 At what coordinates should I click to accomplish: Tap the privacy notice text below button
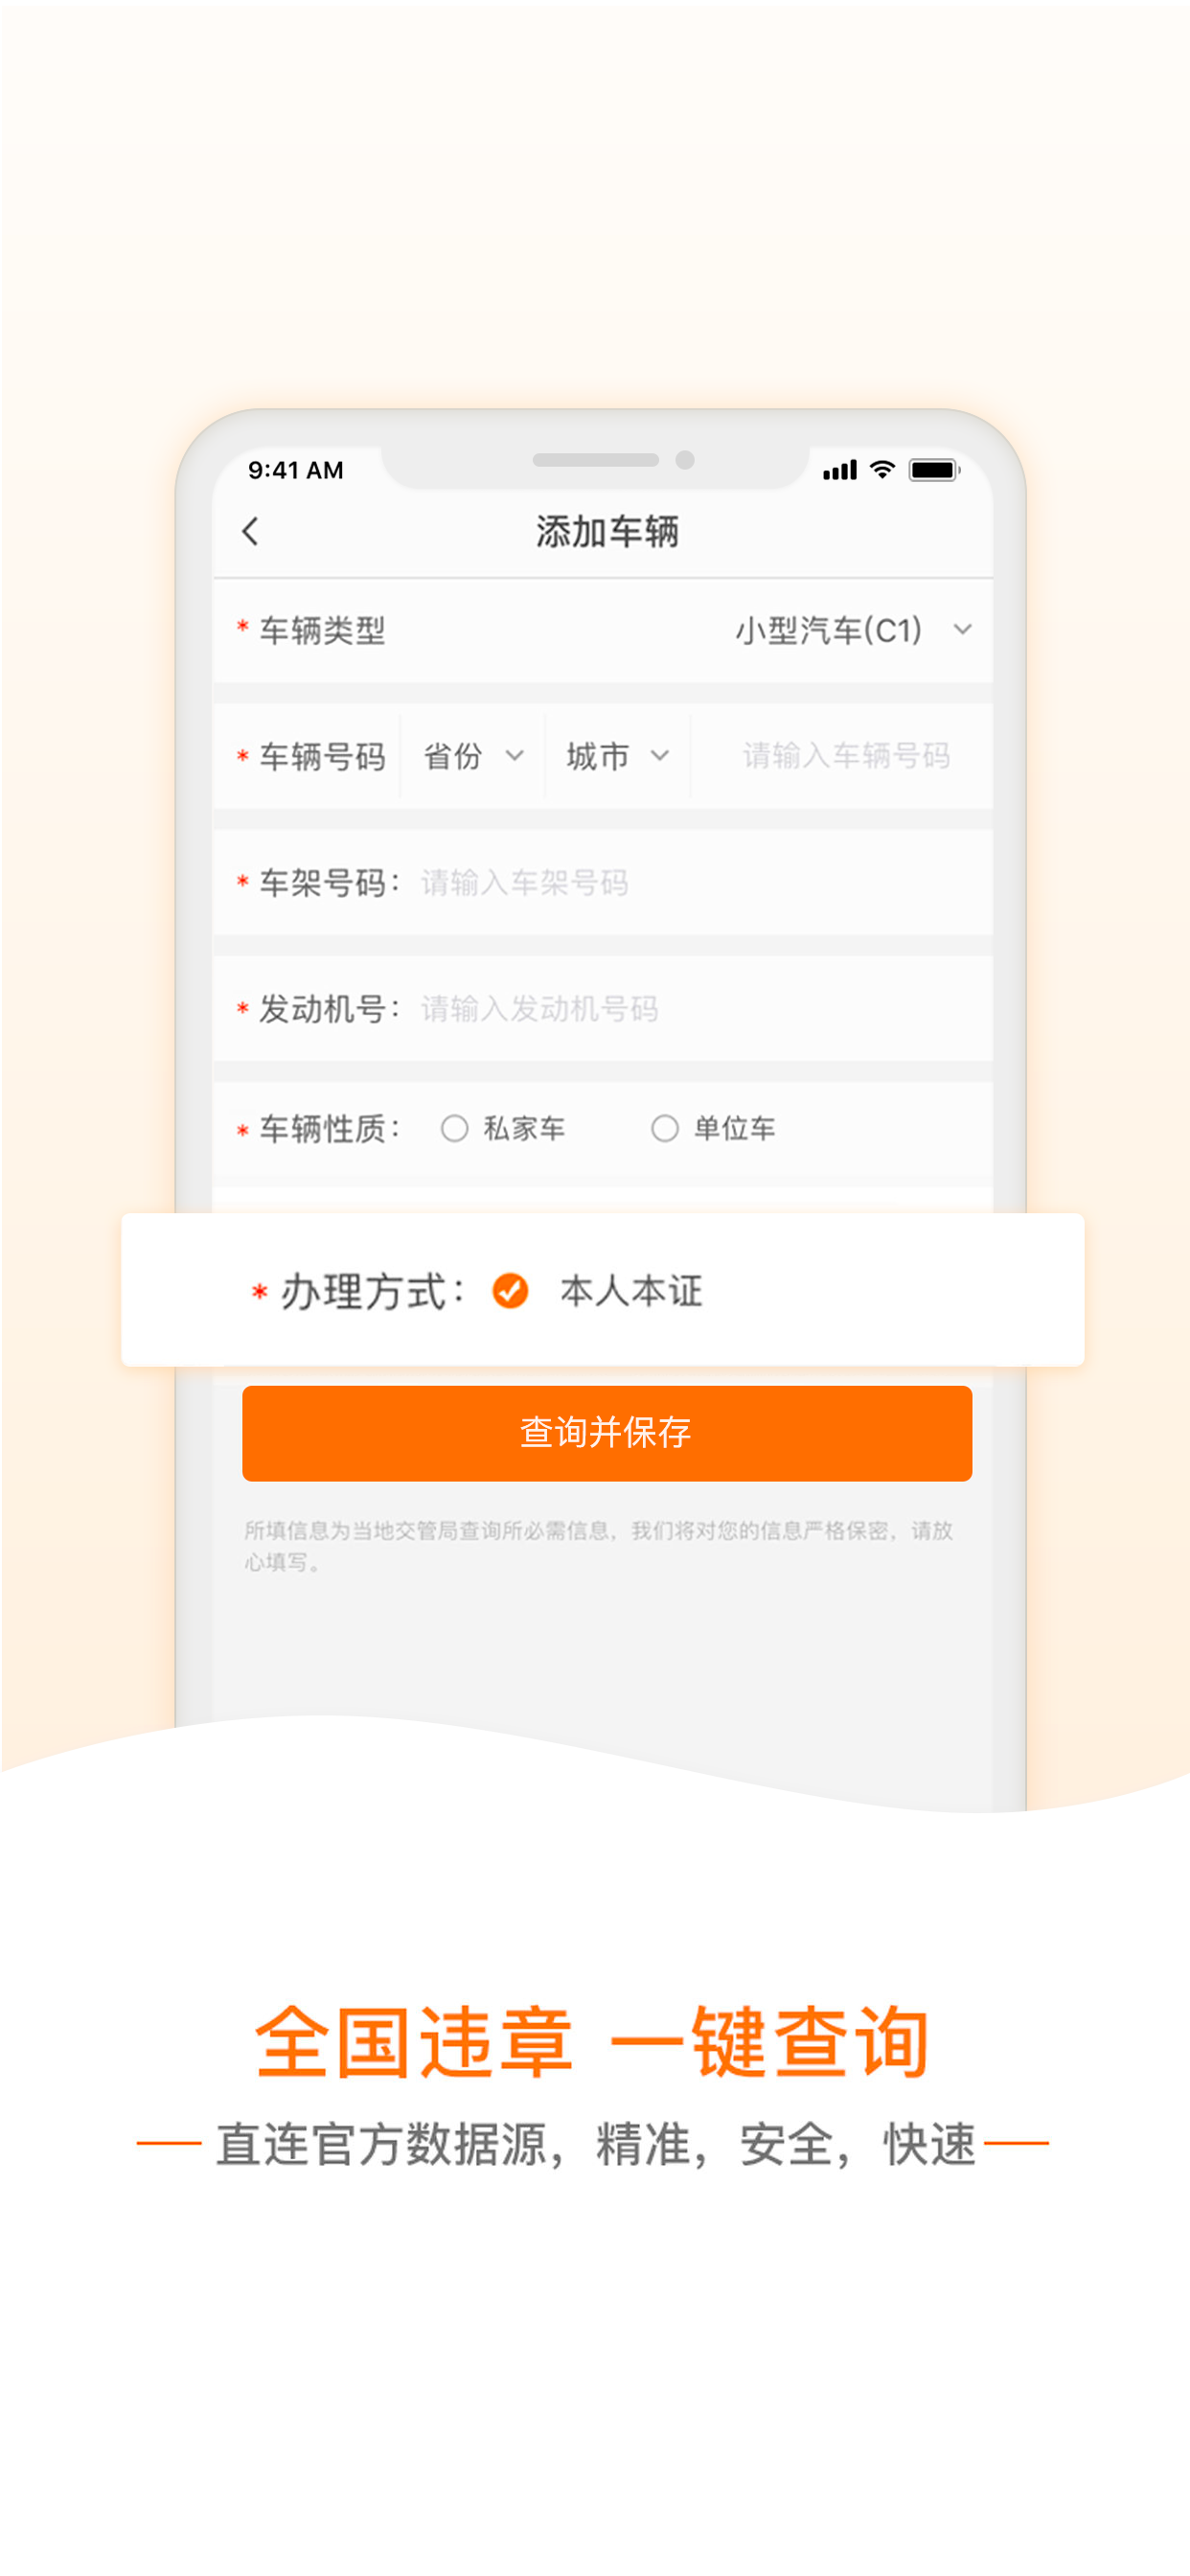(x=598, y=1545)
